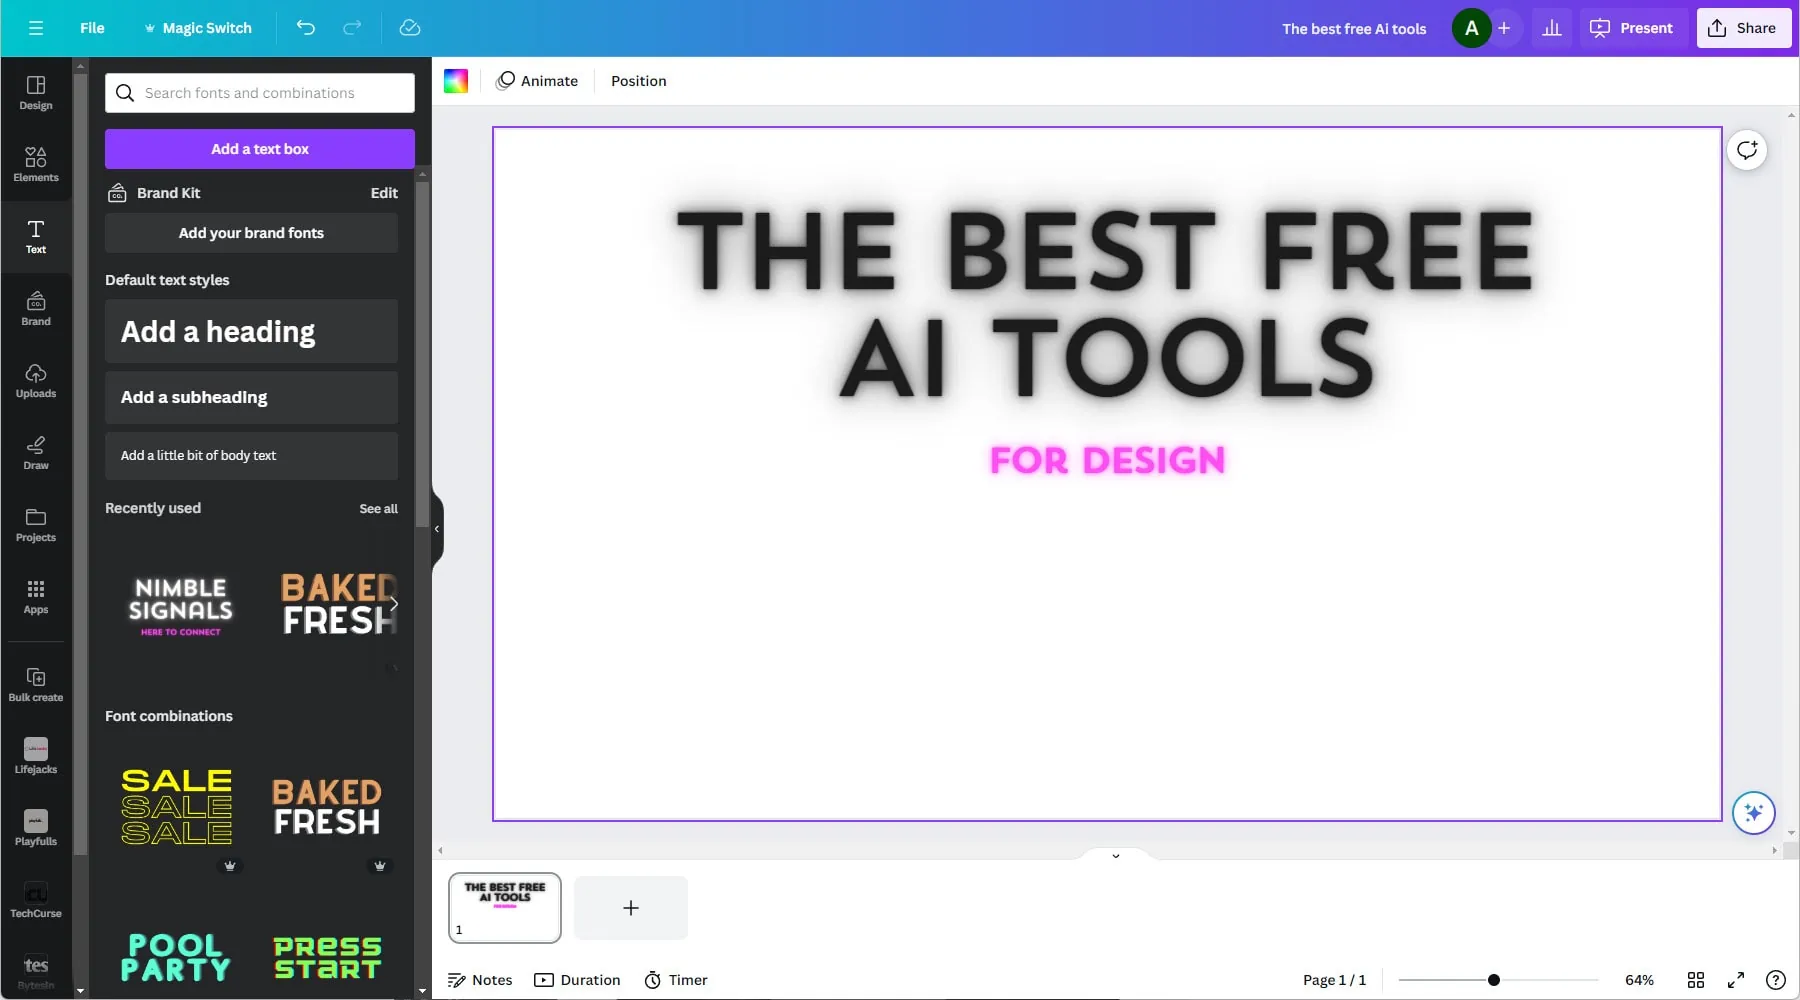Click the Animate option

click(537, 81)
